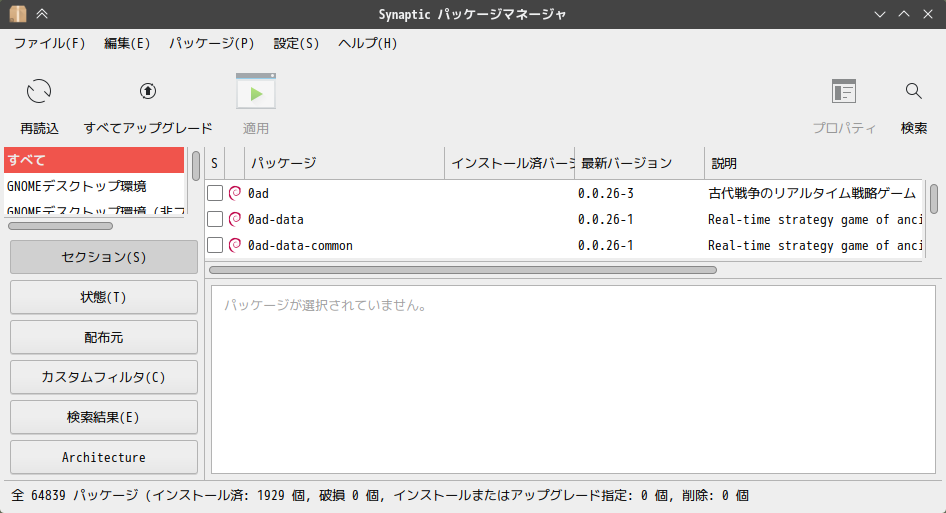
Task: Maximize the Synaptic window
Action: tap(904, 14)
